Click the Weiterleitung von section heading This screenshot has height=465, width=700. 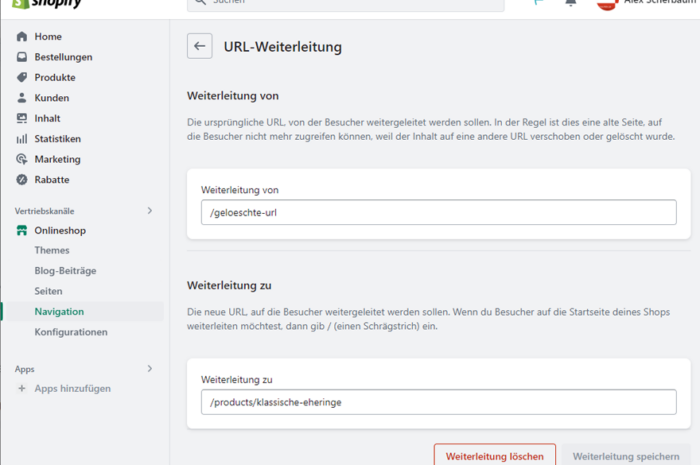[233, 96]
